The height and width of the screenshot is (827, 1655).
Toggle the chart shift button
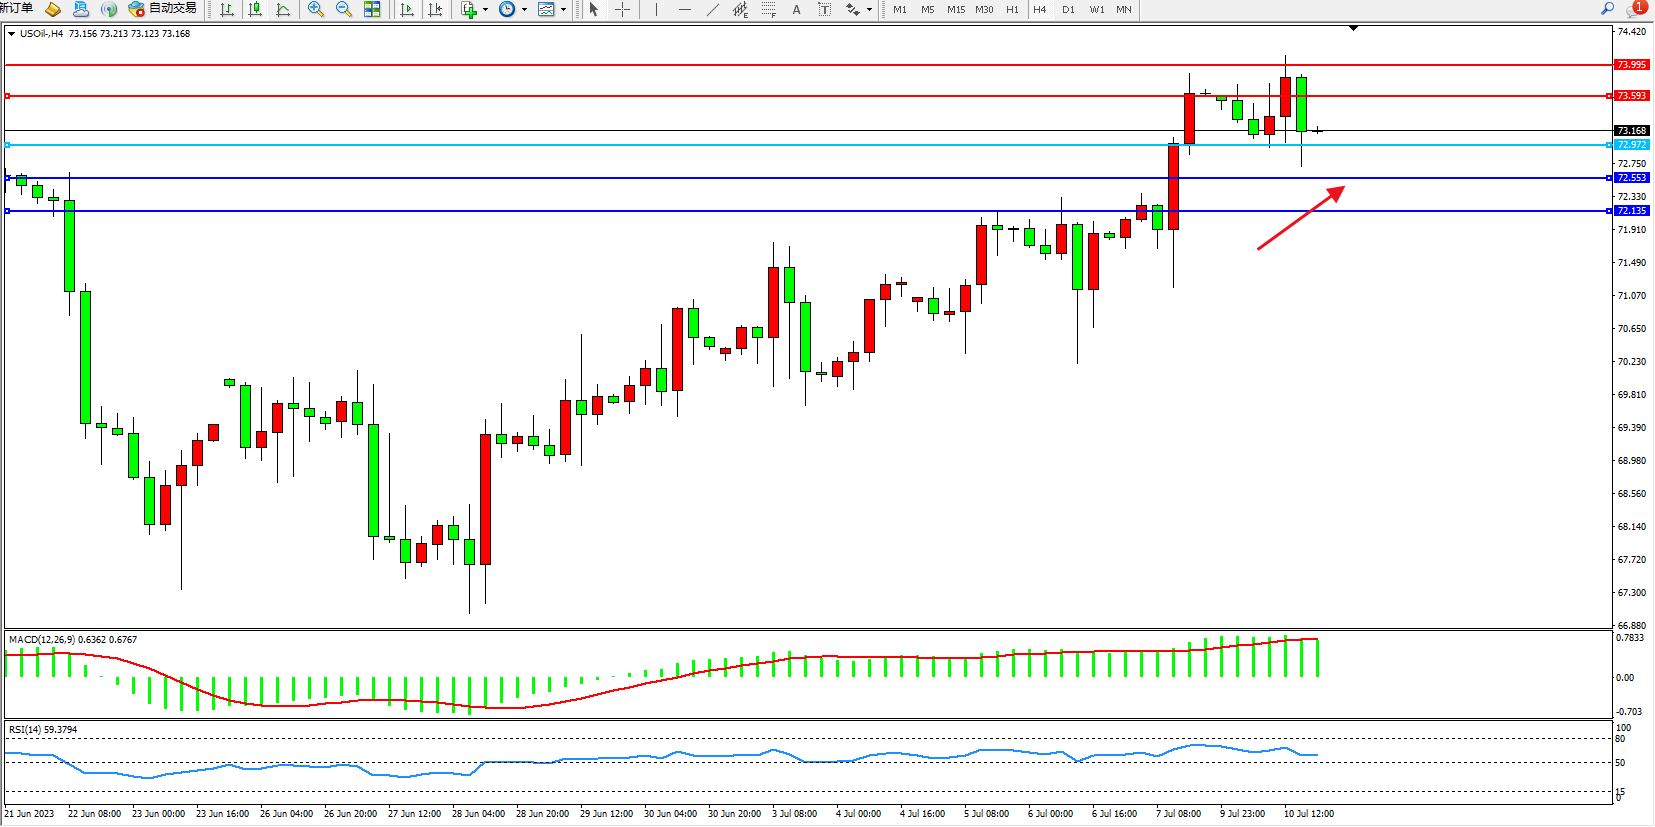coord(435,9)
